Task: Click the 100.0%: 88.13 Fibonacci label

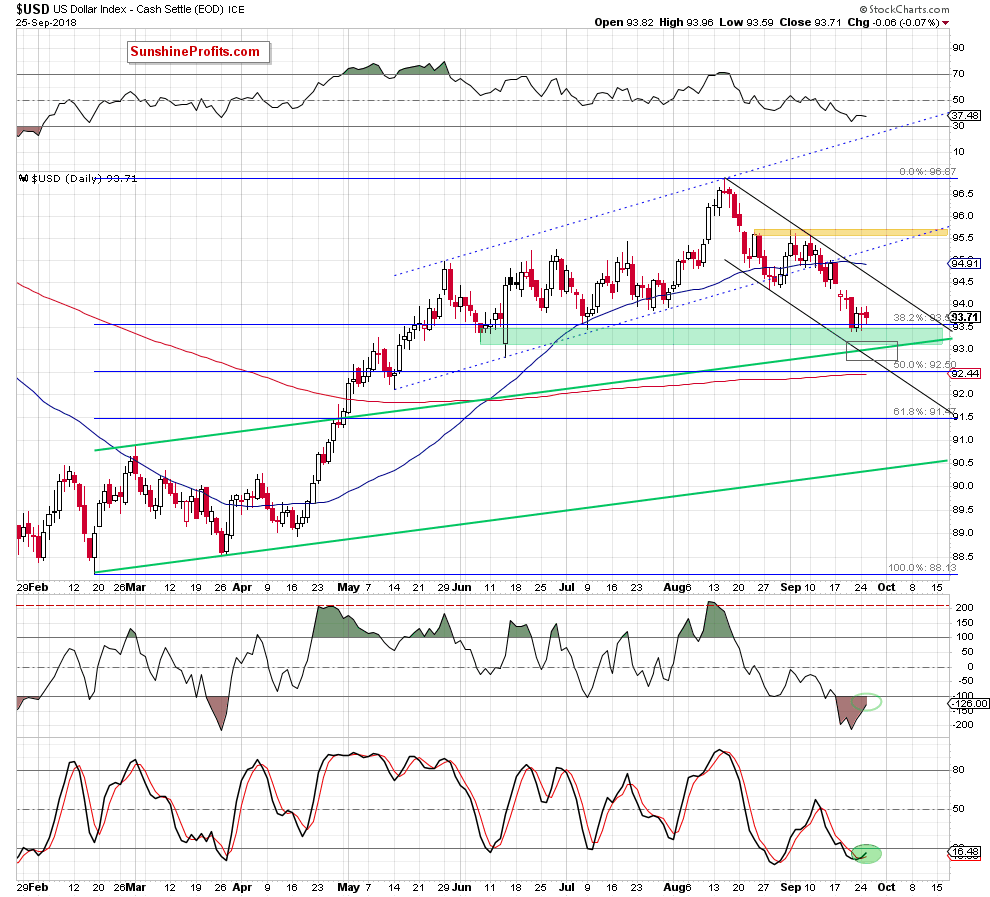Action: [x=922, y=567]
